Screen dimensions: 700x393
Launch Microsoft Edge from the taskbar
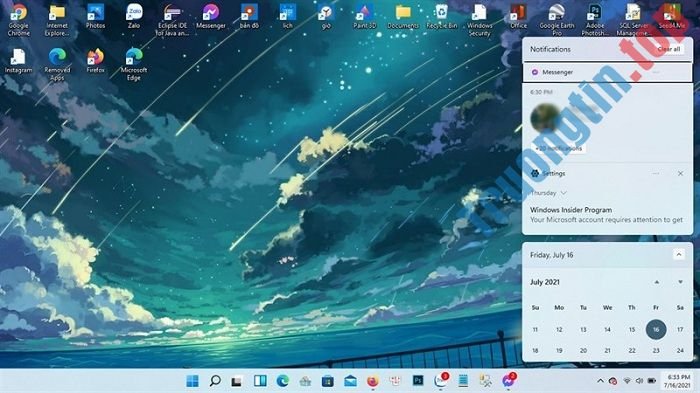click(x=283, y=381)
